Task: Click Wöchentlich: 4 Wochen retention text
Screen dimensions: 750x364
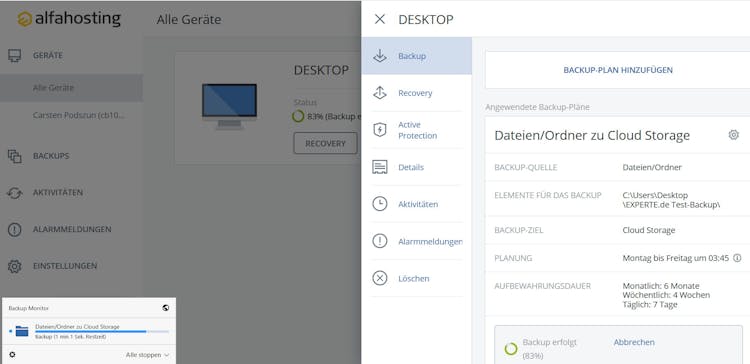Action: (x=666, y=295)
